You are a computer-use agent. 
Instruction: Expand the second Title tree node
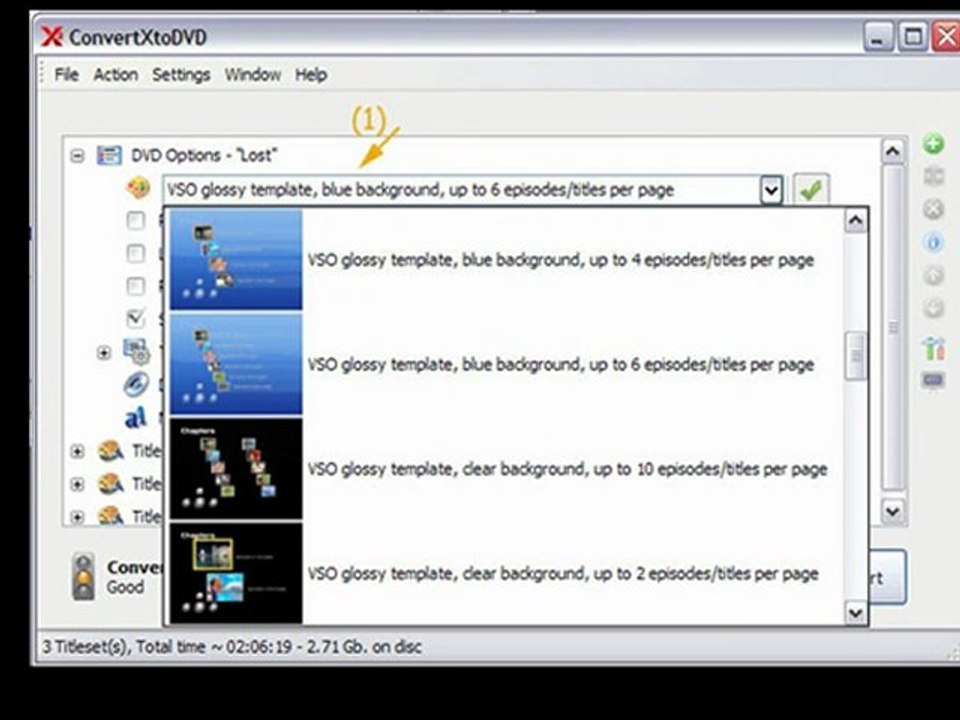click(x=77, y=484)
